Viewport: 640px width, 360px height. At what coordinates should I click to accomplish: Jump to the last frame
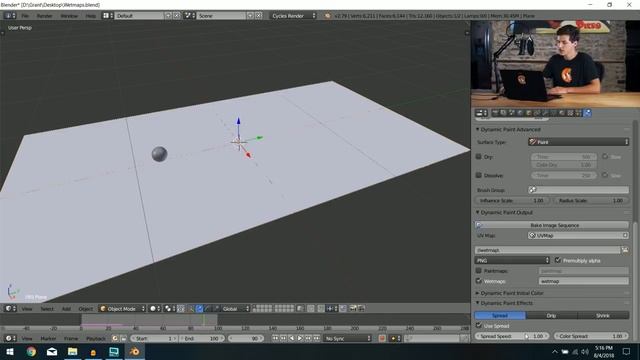pyautogui.click(x=316, y=338)
